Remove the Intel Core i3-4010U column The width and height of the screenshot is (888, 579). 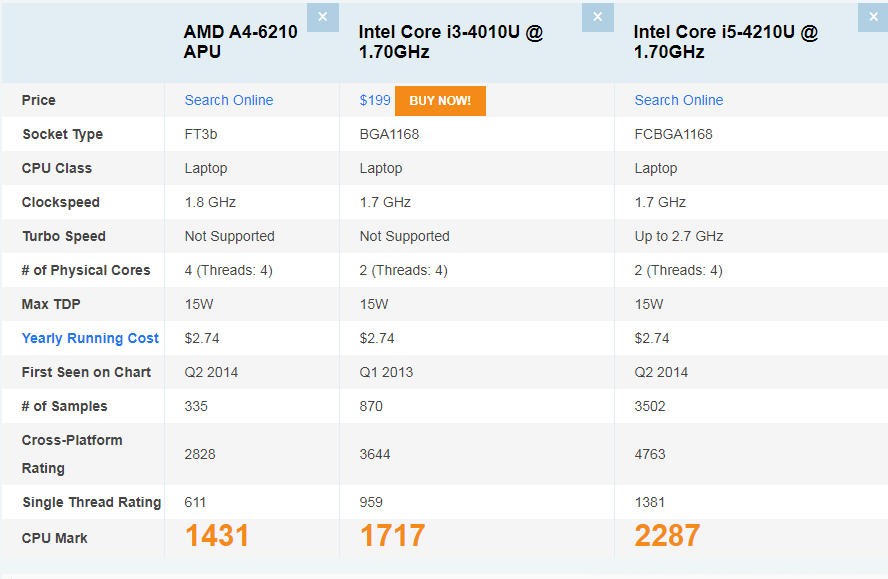point(597,17)
